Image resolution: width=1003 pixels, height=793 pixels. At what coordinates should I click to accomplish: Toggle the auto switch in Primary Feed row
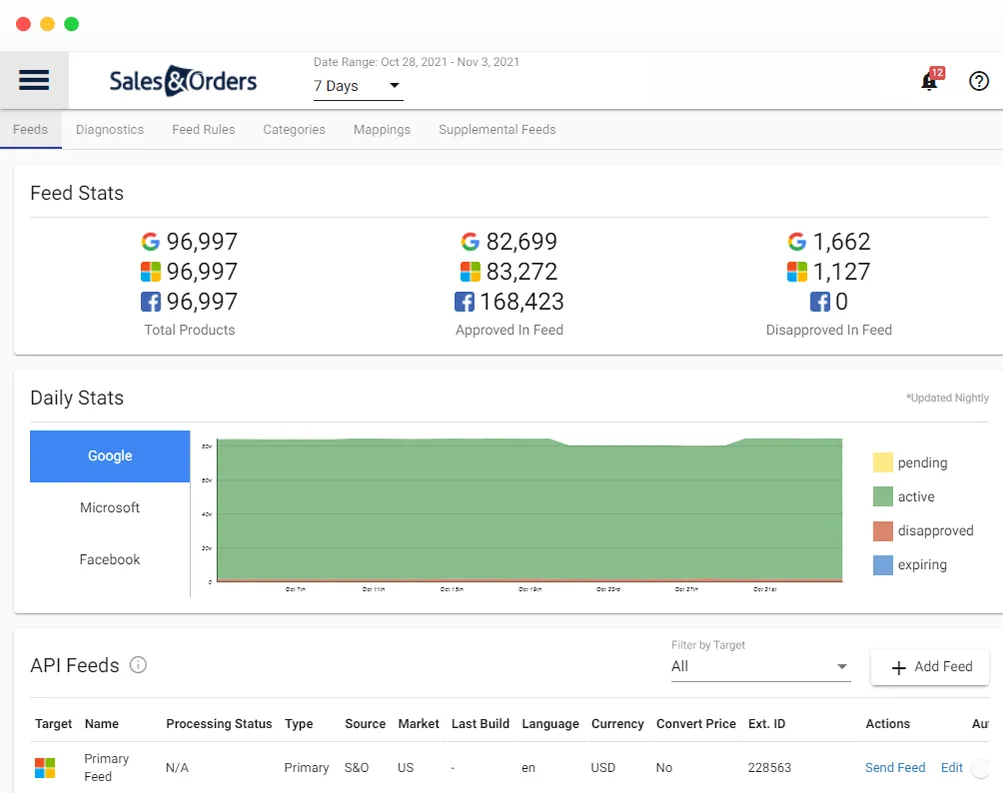click(x=981, y=767)
